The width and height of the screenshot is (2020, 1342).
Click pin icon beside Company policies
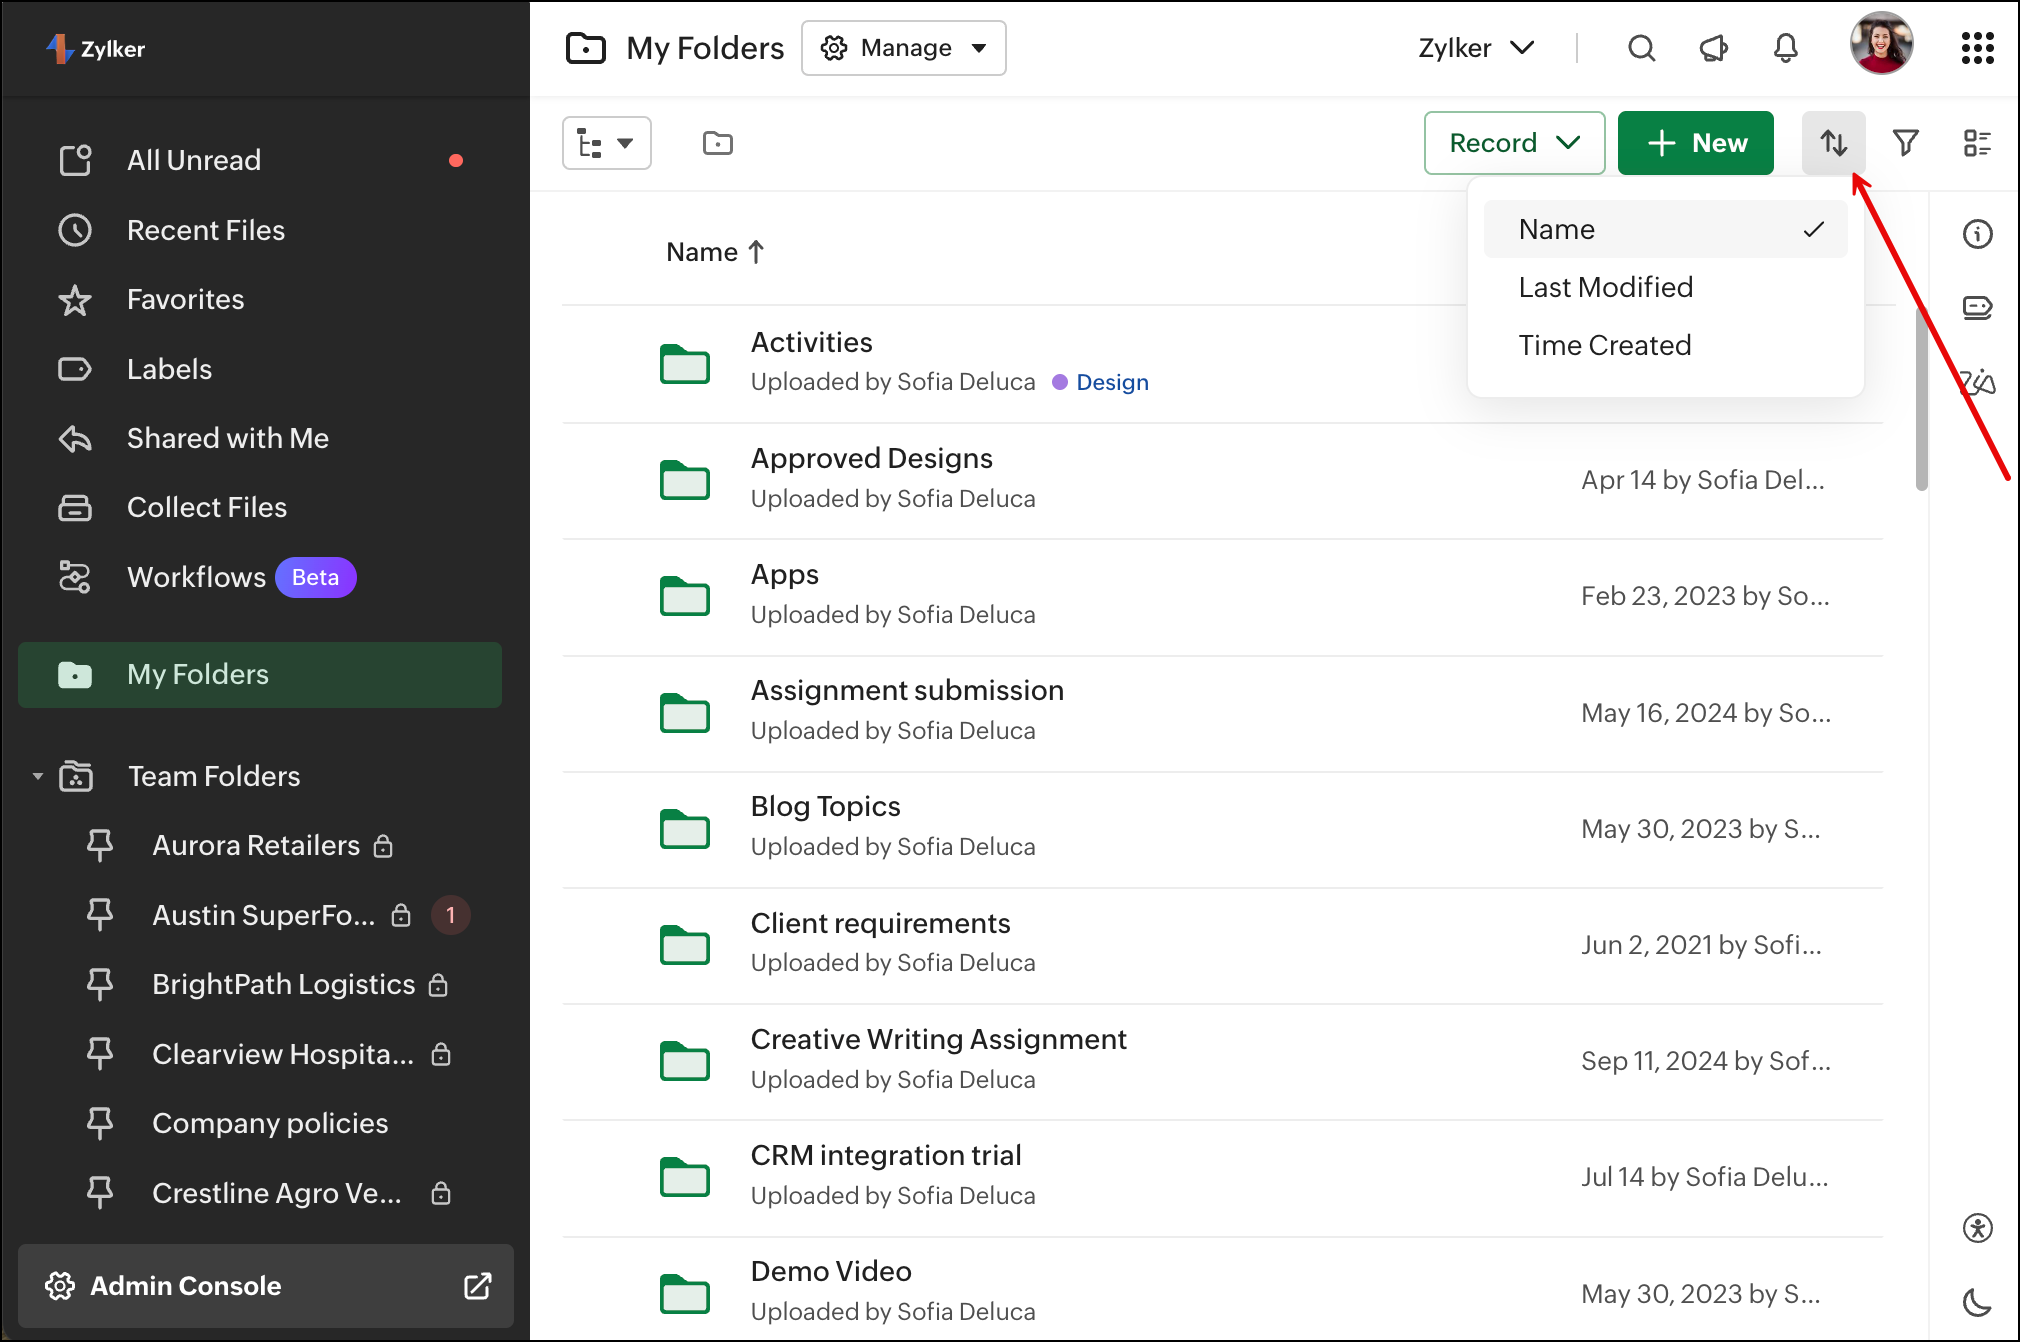pyautogui.click(x=100, y=1124)
